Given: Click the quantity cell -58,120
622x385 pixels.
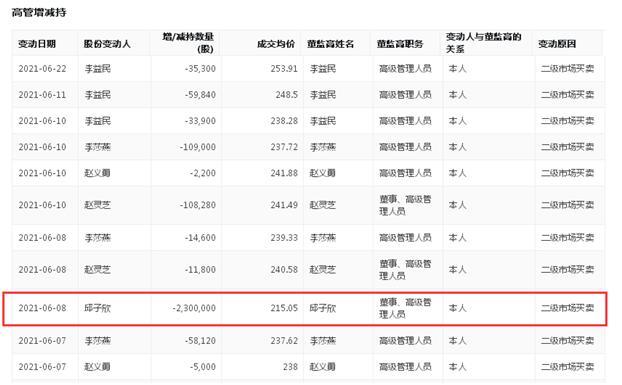Looking at the screenshot, I should pyautogui.click(x=200, y=341).
